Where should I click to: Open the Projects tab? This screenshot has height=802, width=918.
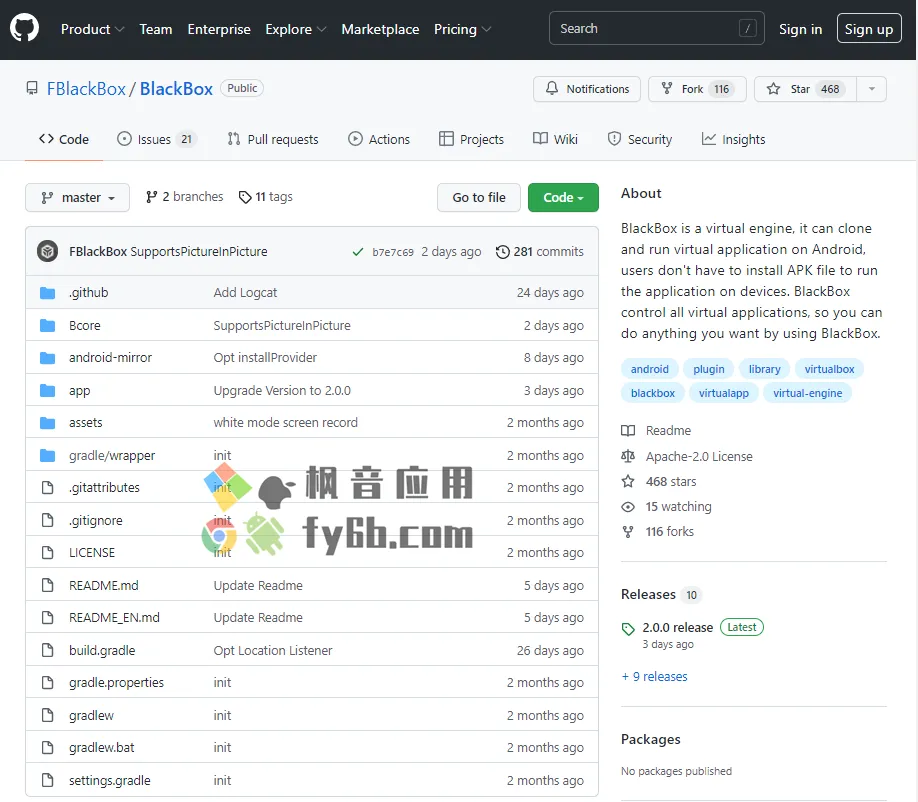click(471, 139)
